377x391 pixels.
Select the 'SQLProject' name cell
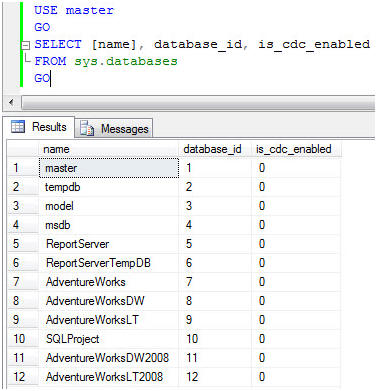pyautogui.click(x=109, y=339)
